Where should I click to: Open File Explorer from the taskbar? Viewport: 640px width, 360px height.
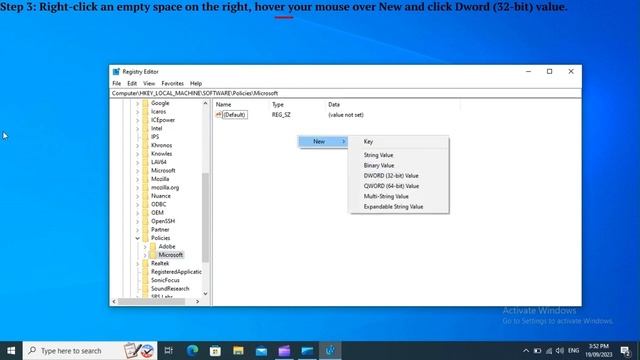click(x=238, y=351)
